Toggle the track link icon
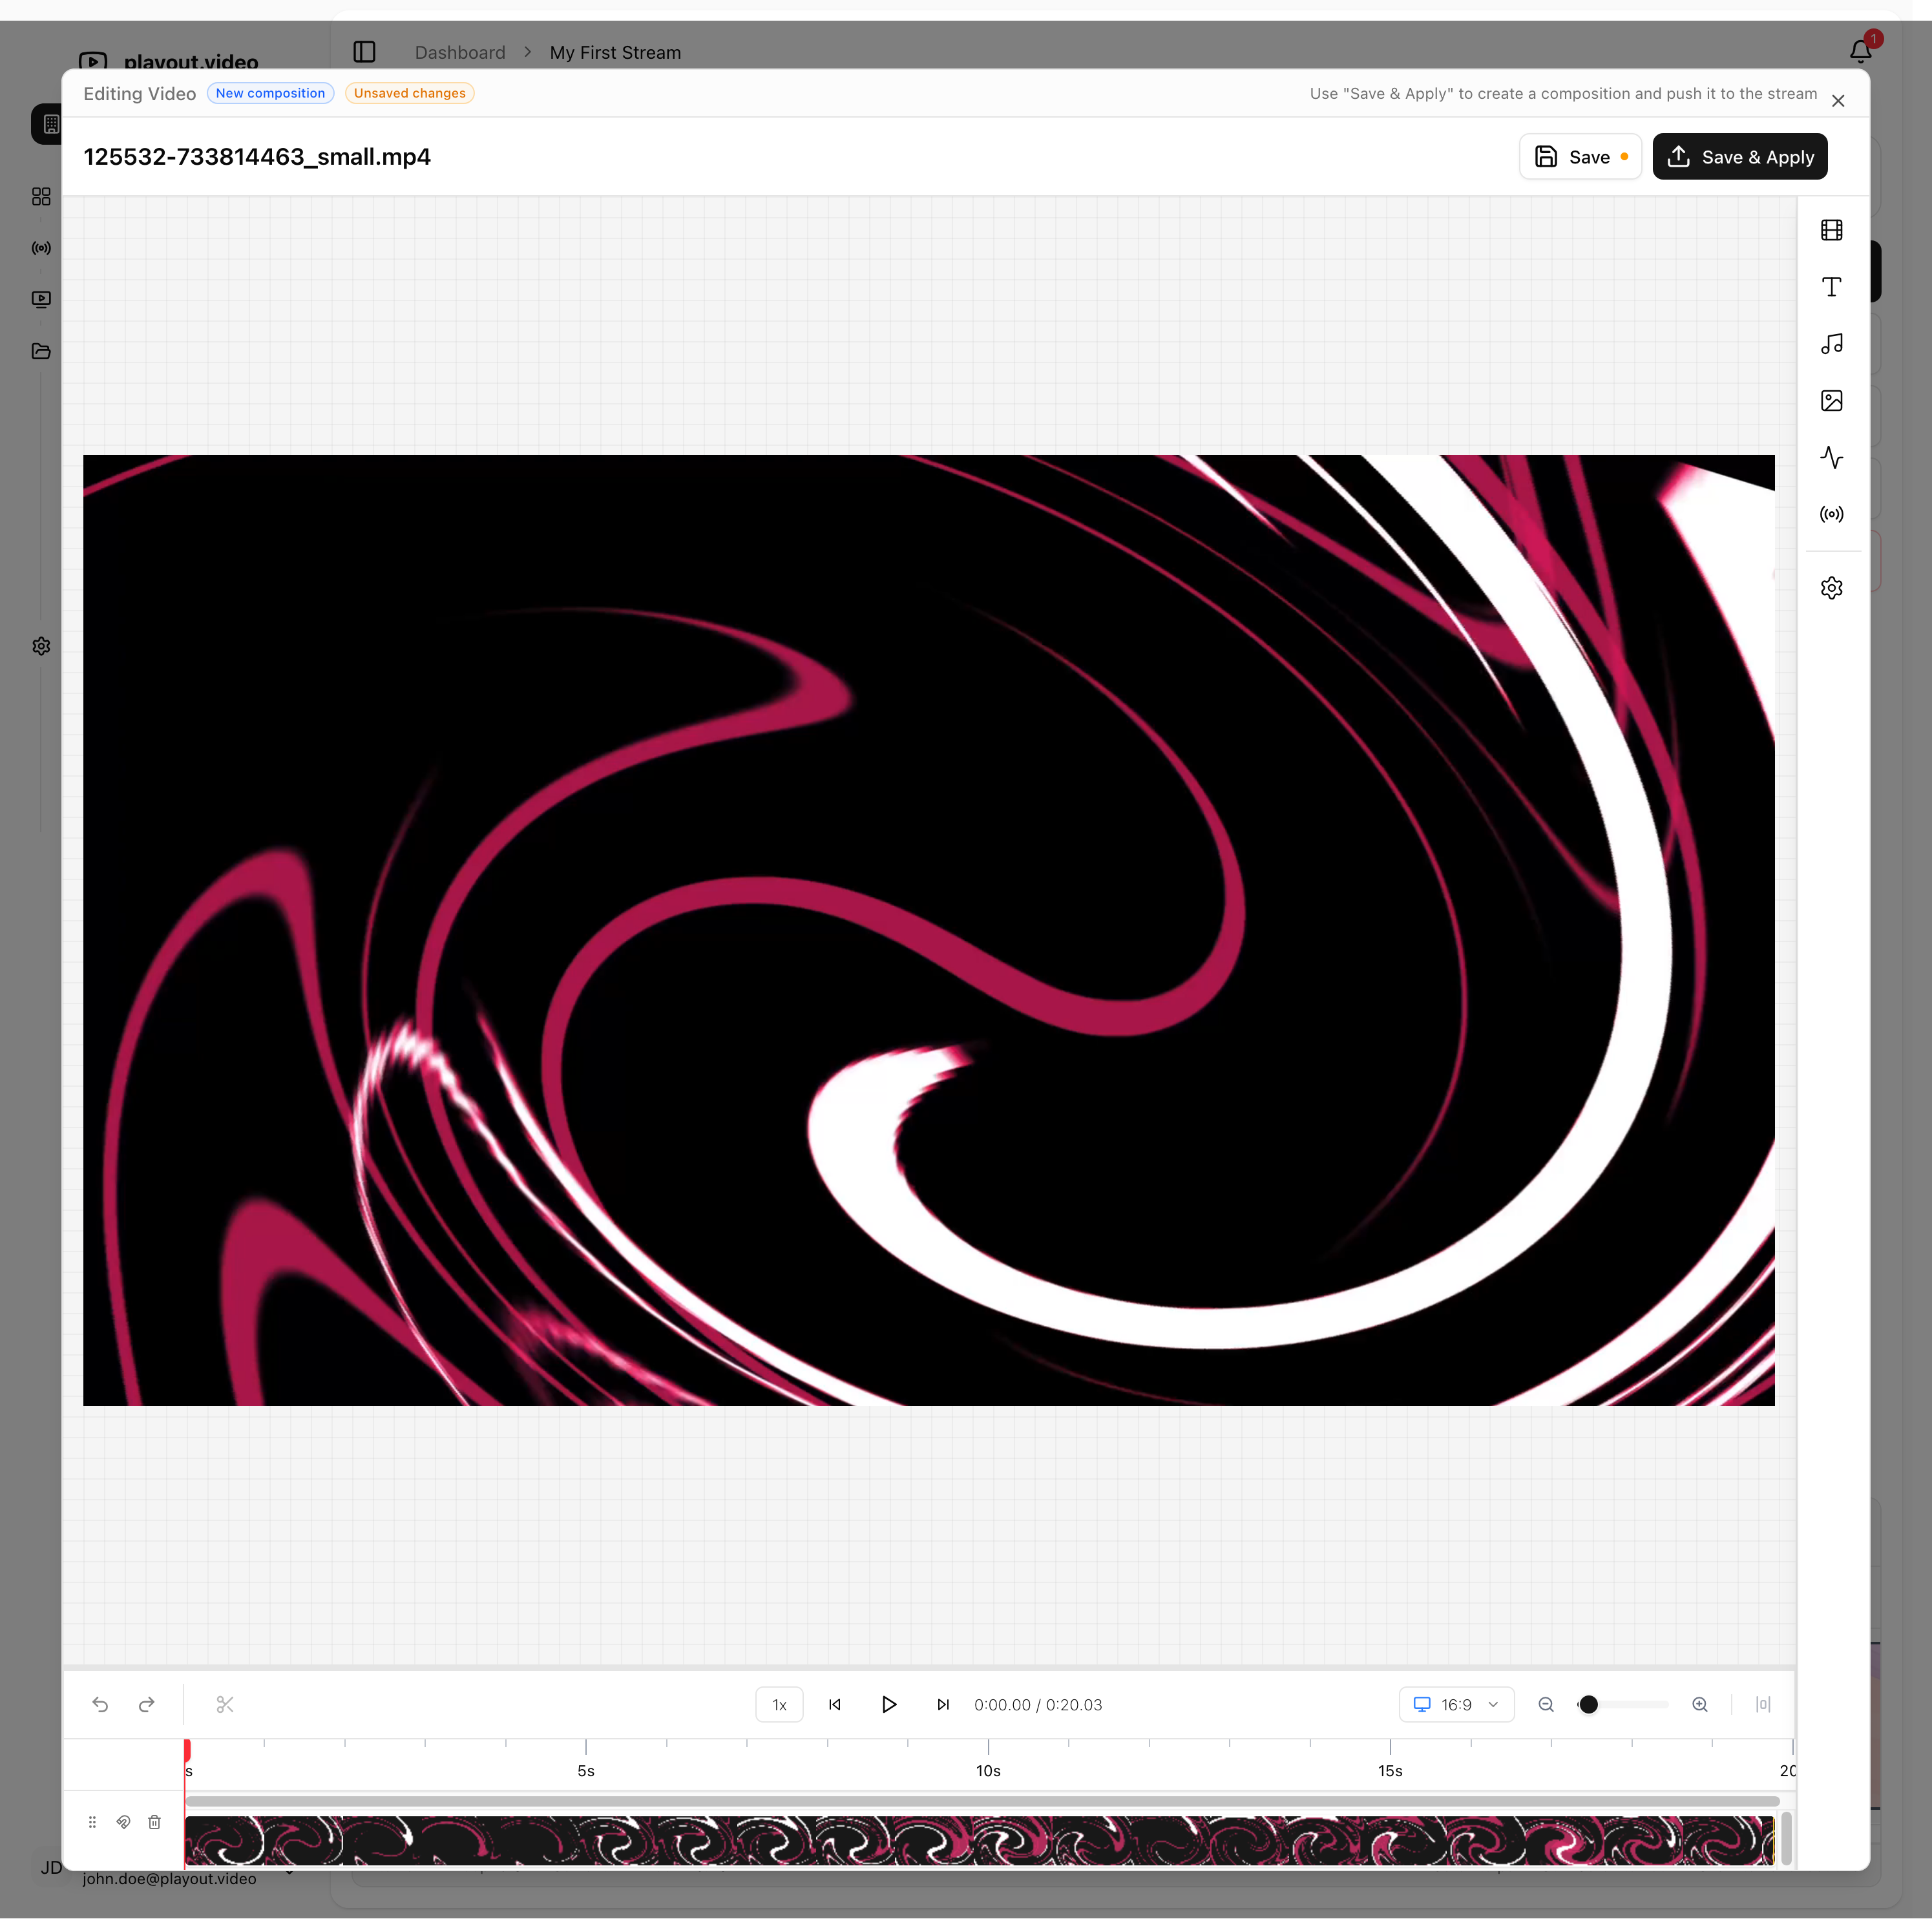The image size is (1932, 1919). tap(123, 1822)
